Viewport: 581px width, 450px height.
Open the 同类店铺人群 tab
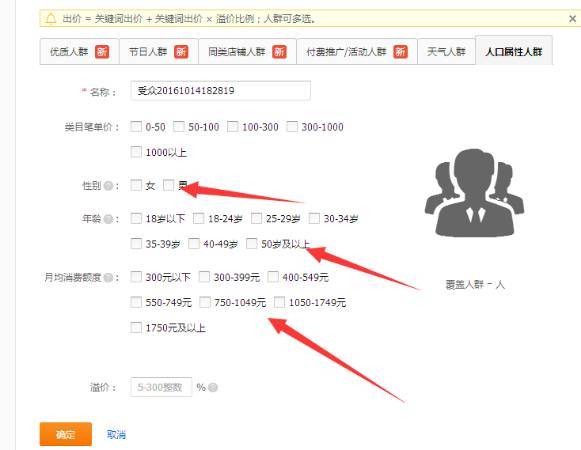pos(247,52)
